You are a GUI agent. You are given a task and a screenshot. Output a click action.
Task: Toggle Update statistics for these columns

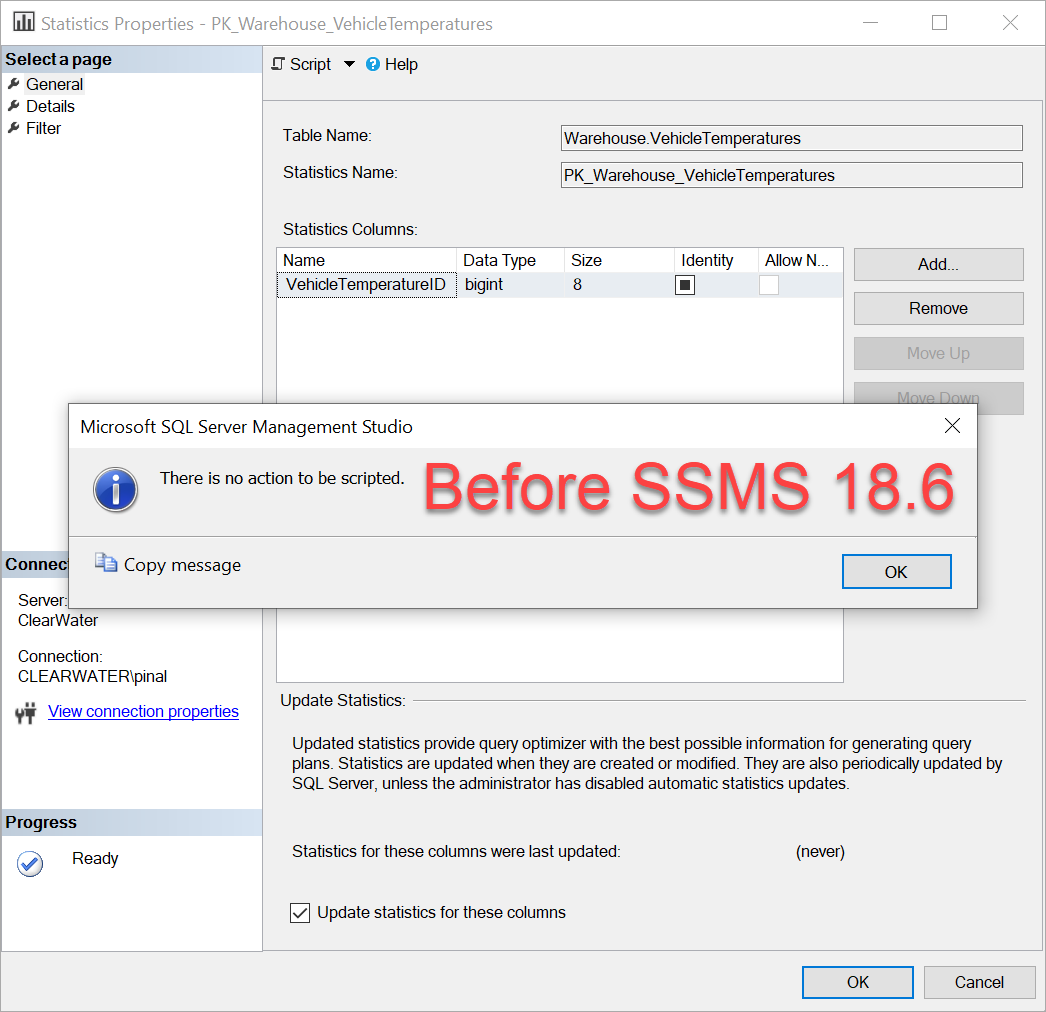(x=300, y=912)
